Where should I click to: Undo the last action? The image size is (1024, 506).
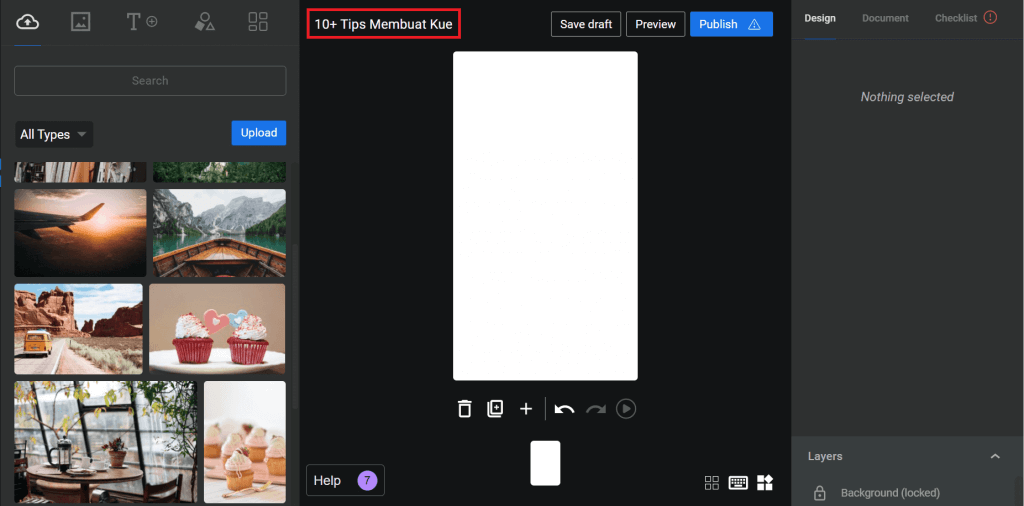(564, 409)
